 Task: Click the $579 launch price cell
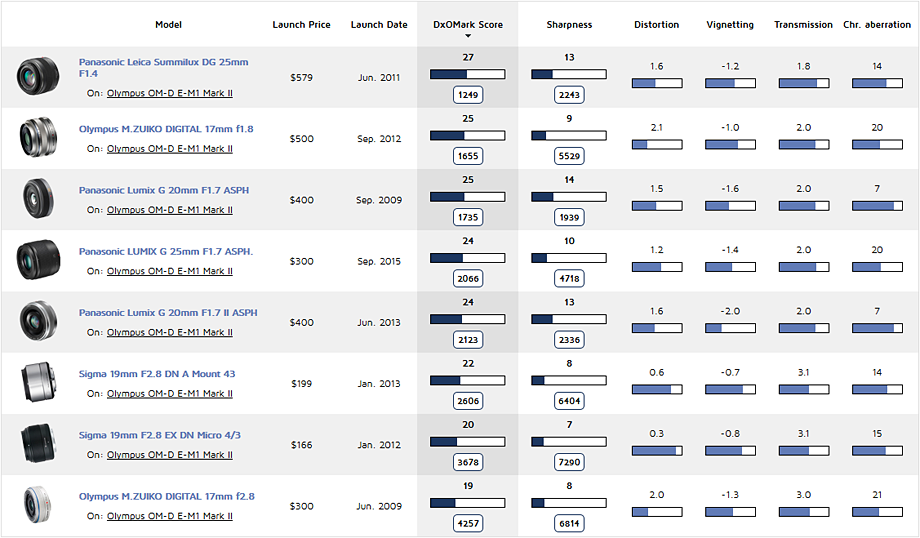301,77
